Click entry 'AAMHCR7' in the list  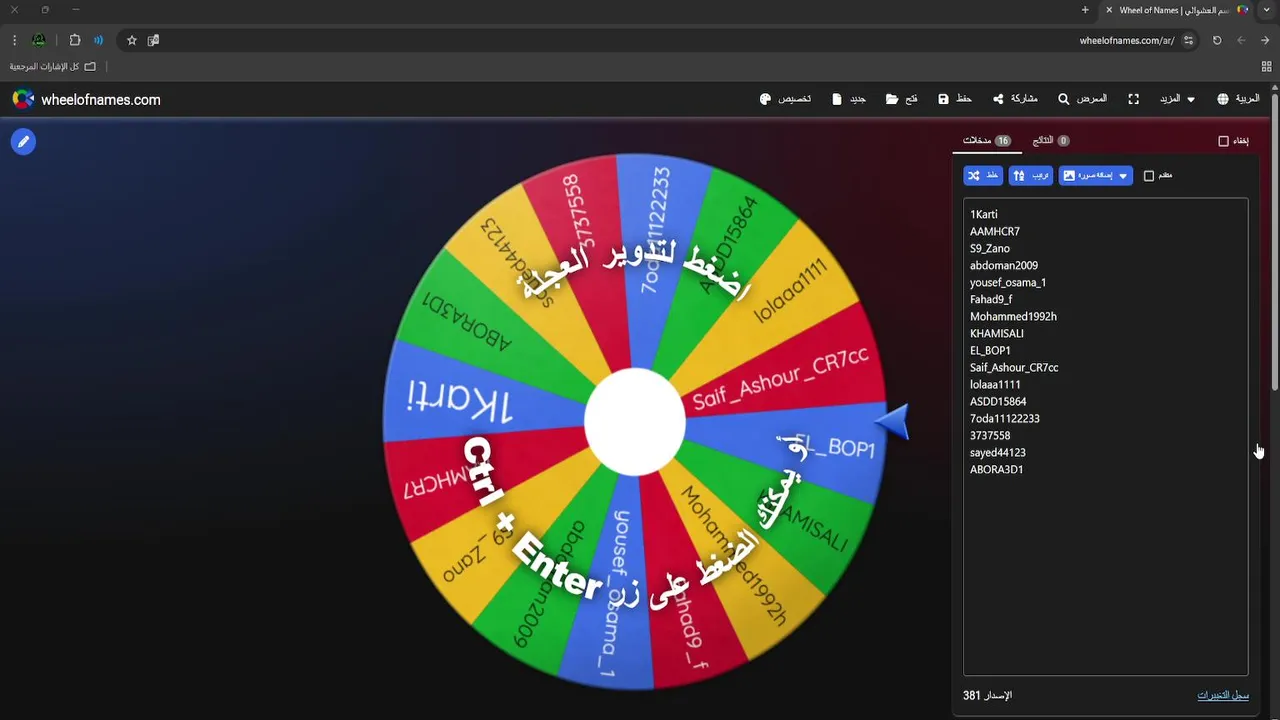coord(995,231)
